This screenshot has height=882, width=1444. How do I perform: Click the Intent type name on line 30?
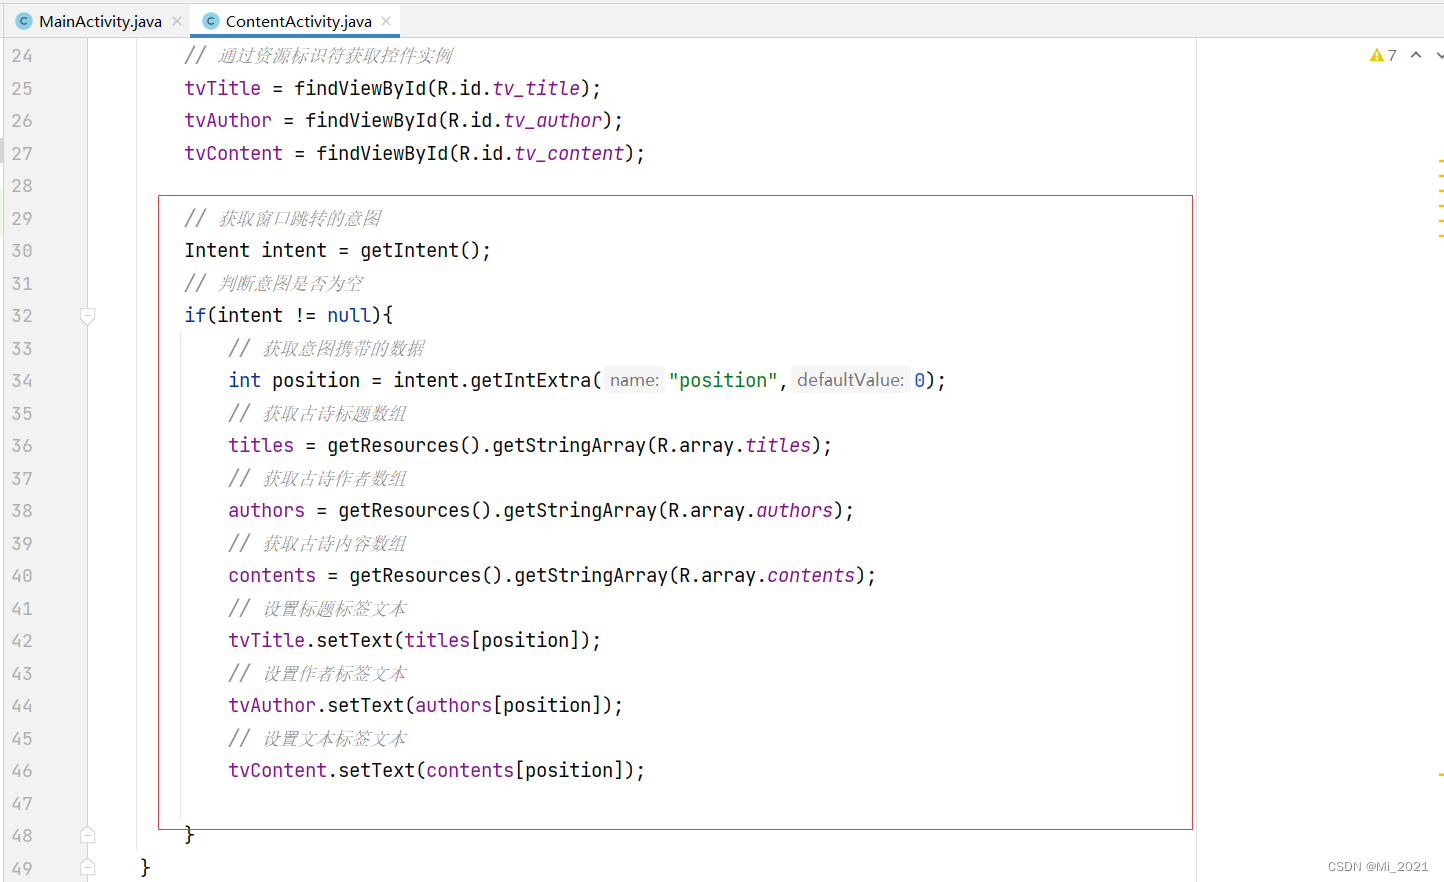pyautogui.click(x=217, y=250)
